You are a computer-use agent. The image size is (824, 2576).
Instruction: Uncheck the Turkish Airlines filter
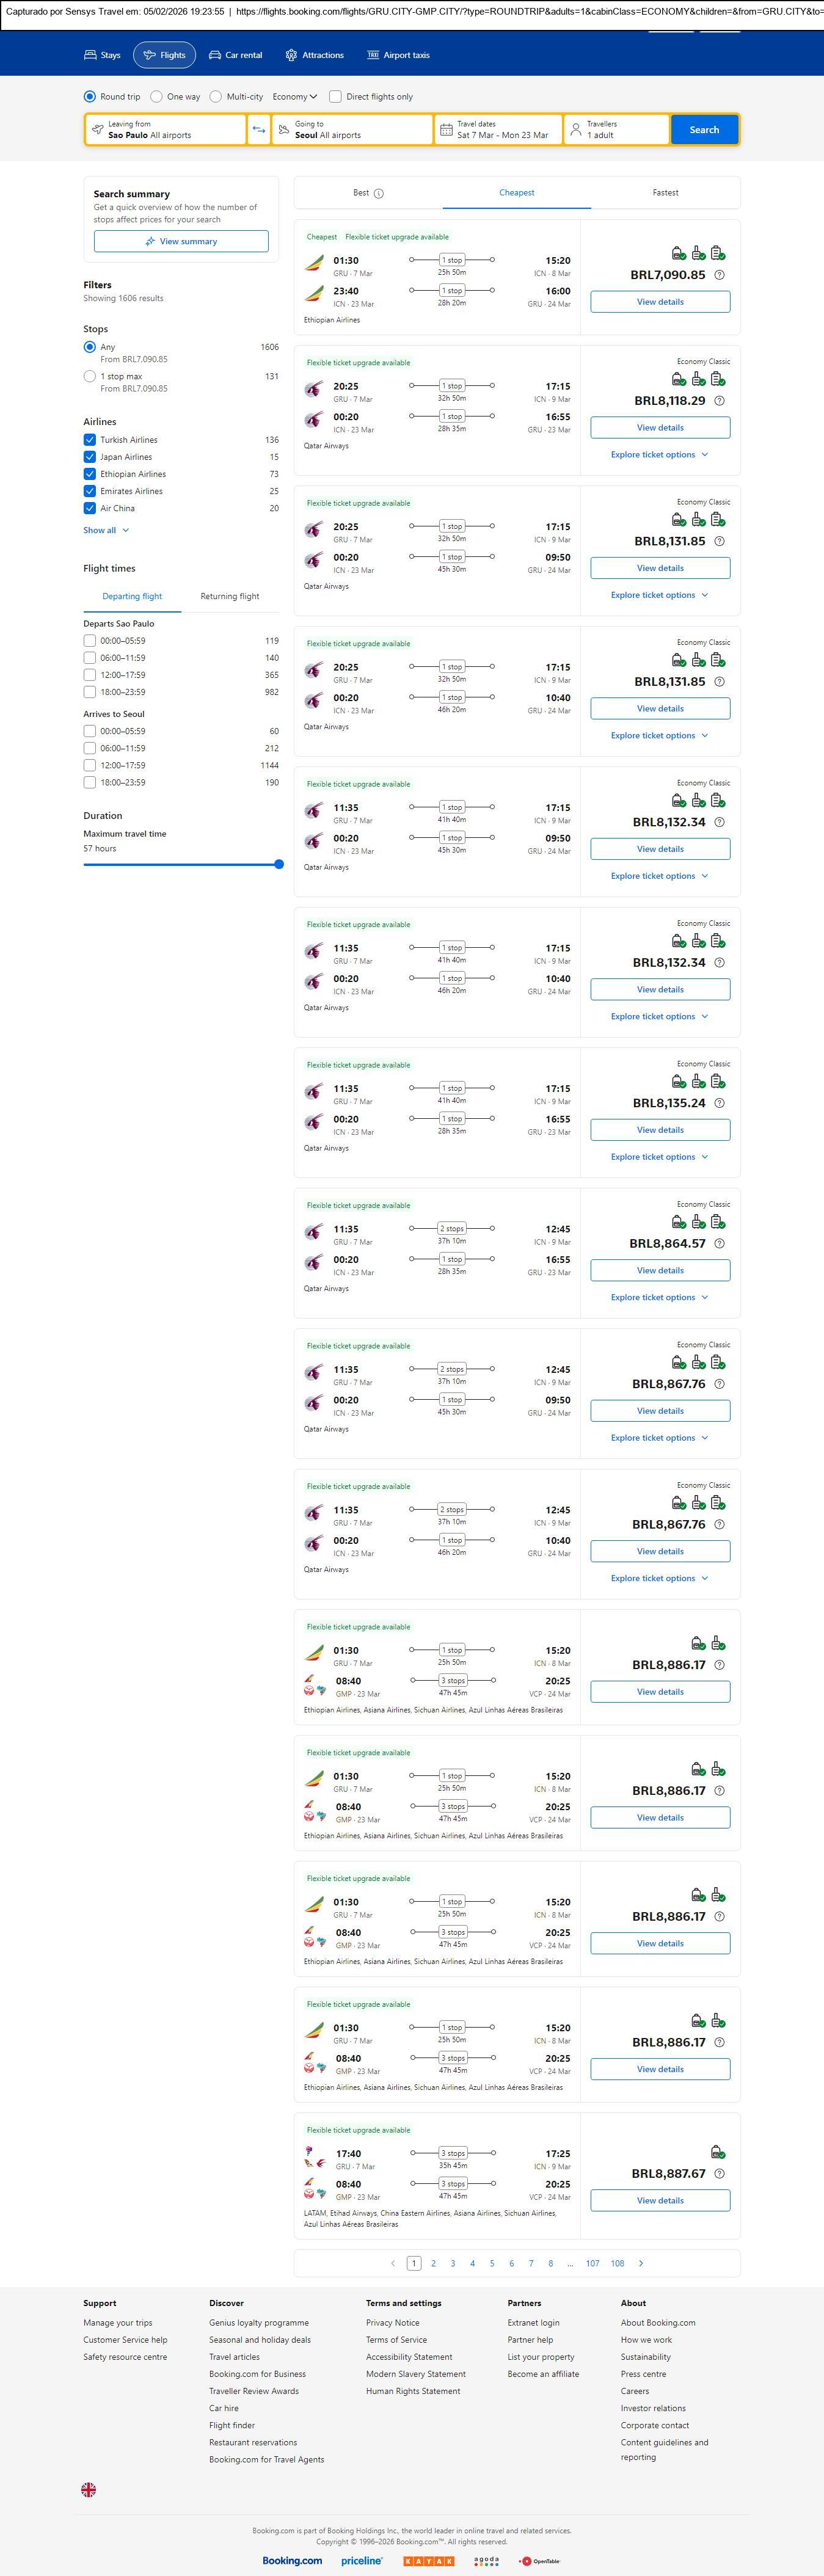pyautogui.click(x=90, y=440)
